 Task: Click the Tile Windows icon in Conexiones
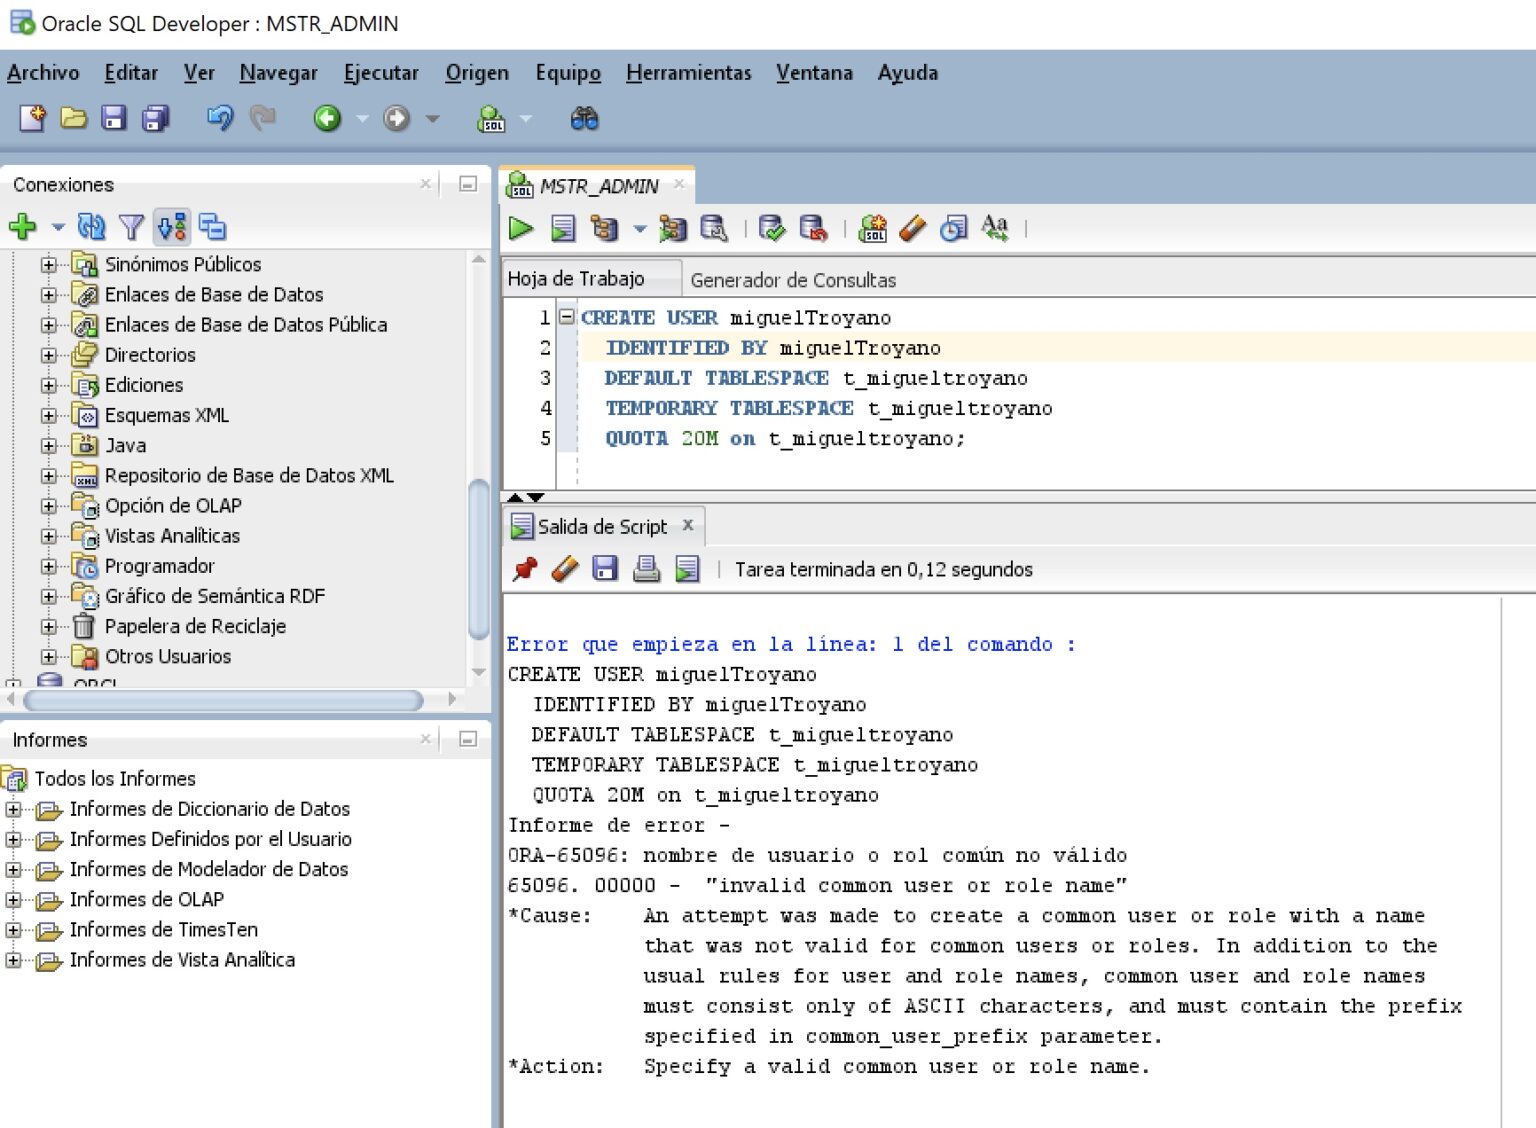point(212,227)
